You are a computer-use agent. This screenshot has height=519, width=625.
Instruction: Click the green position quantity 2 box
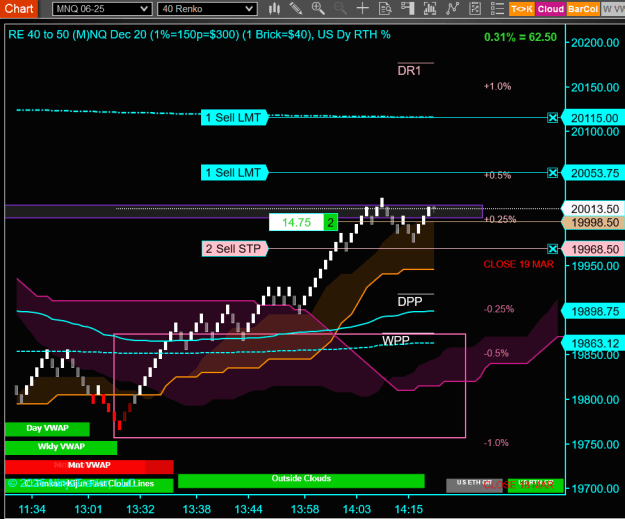[x=330, y=222]
